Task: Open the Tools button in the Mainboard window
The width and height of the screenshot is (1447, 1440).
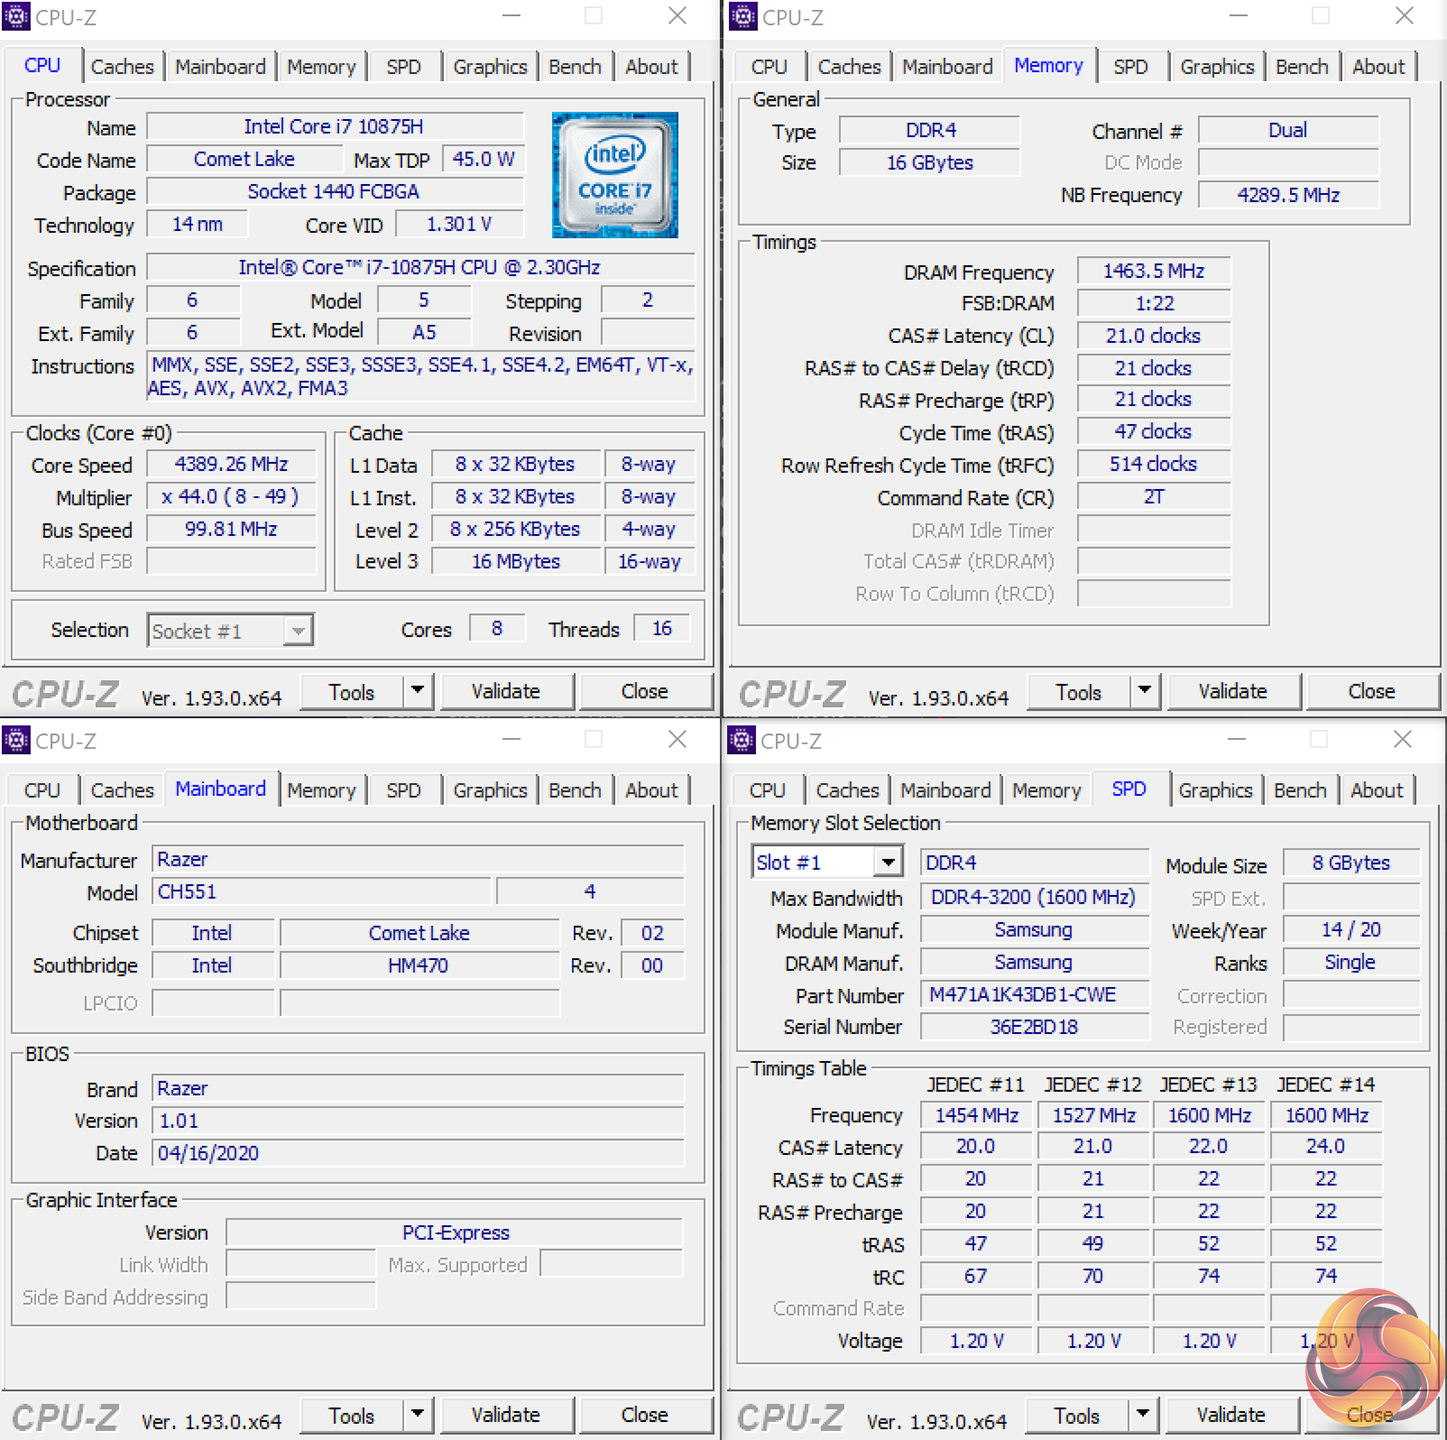Action: coord(352,1415)
